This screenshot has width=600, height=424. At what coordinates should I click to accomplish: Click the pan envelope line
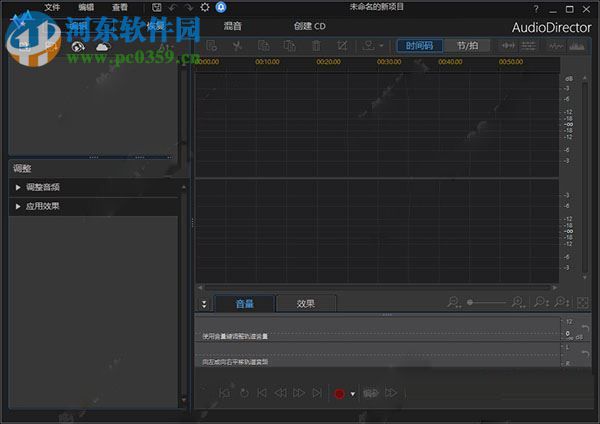point(377,354)
